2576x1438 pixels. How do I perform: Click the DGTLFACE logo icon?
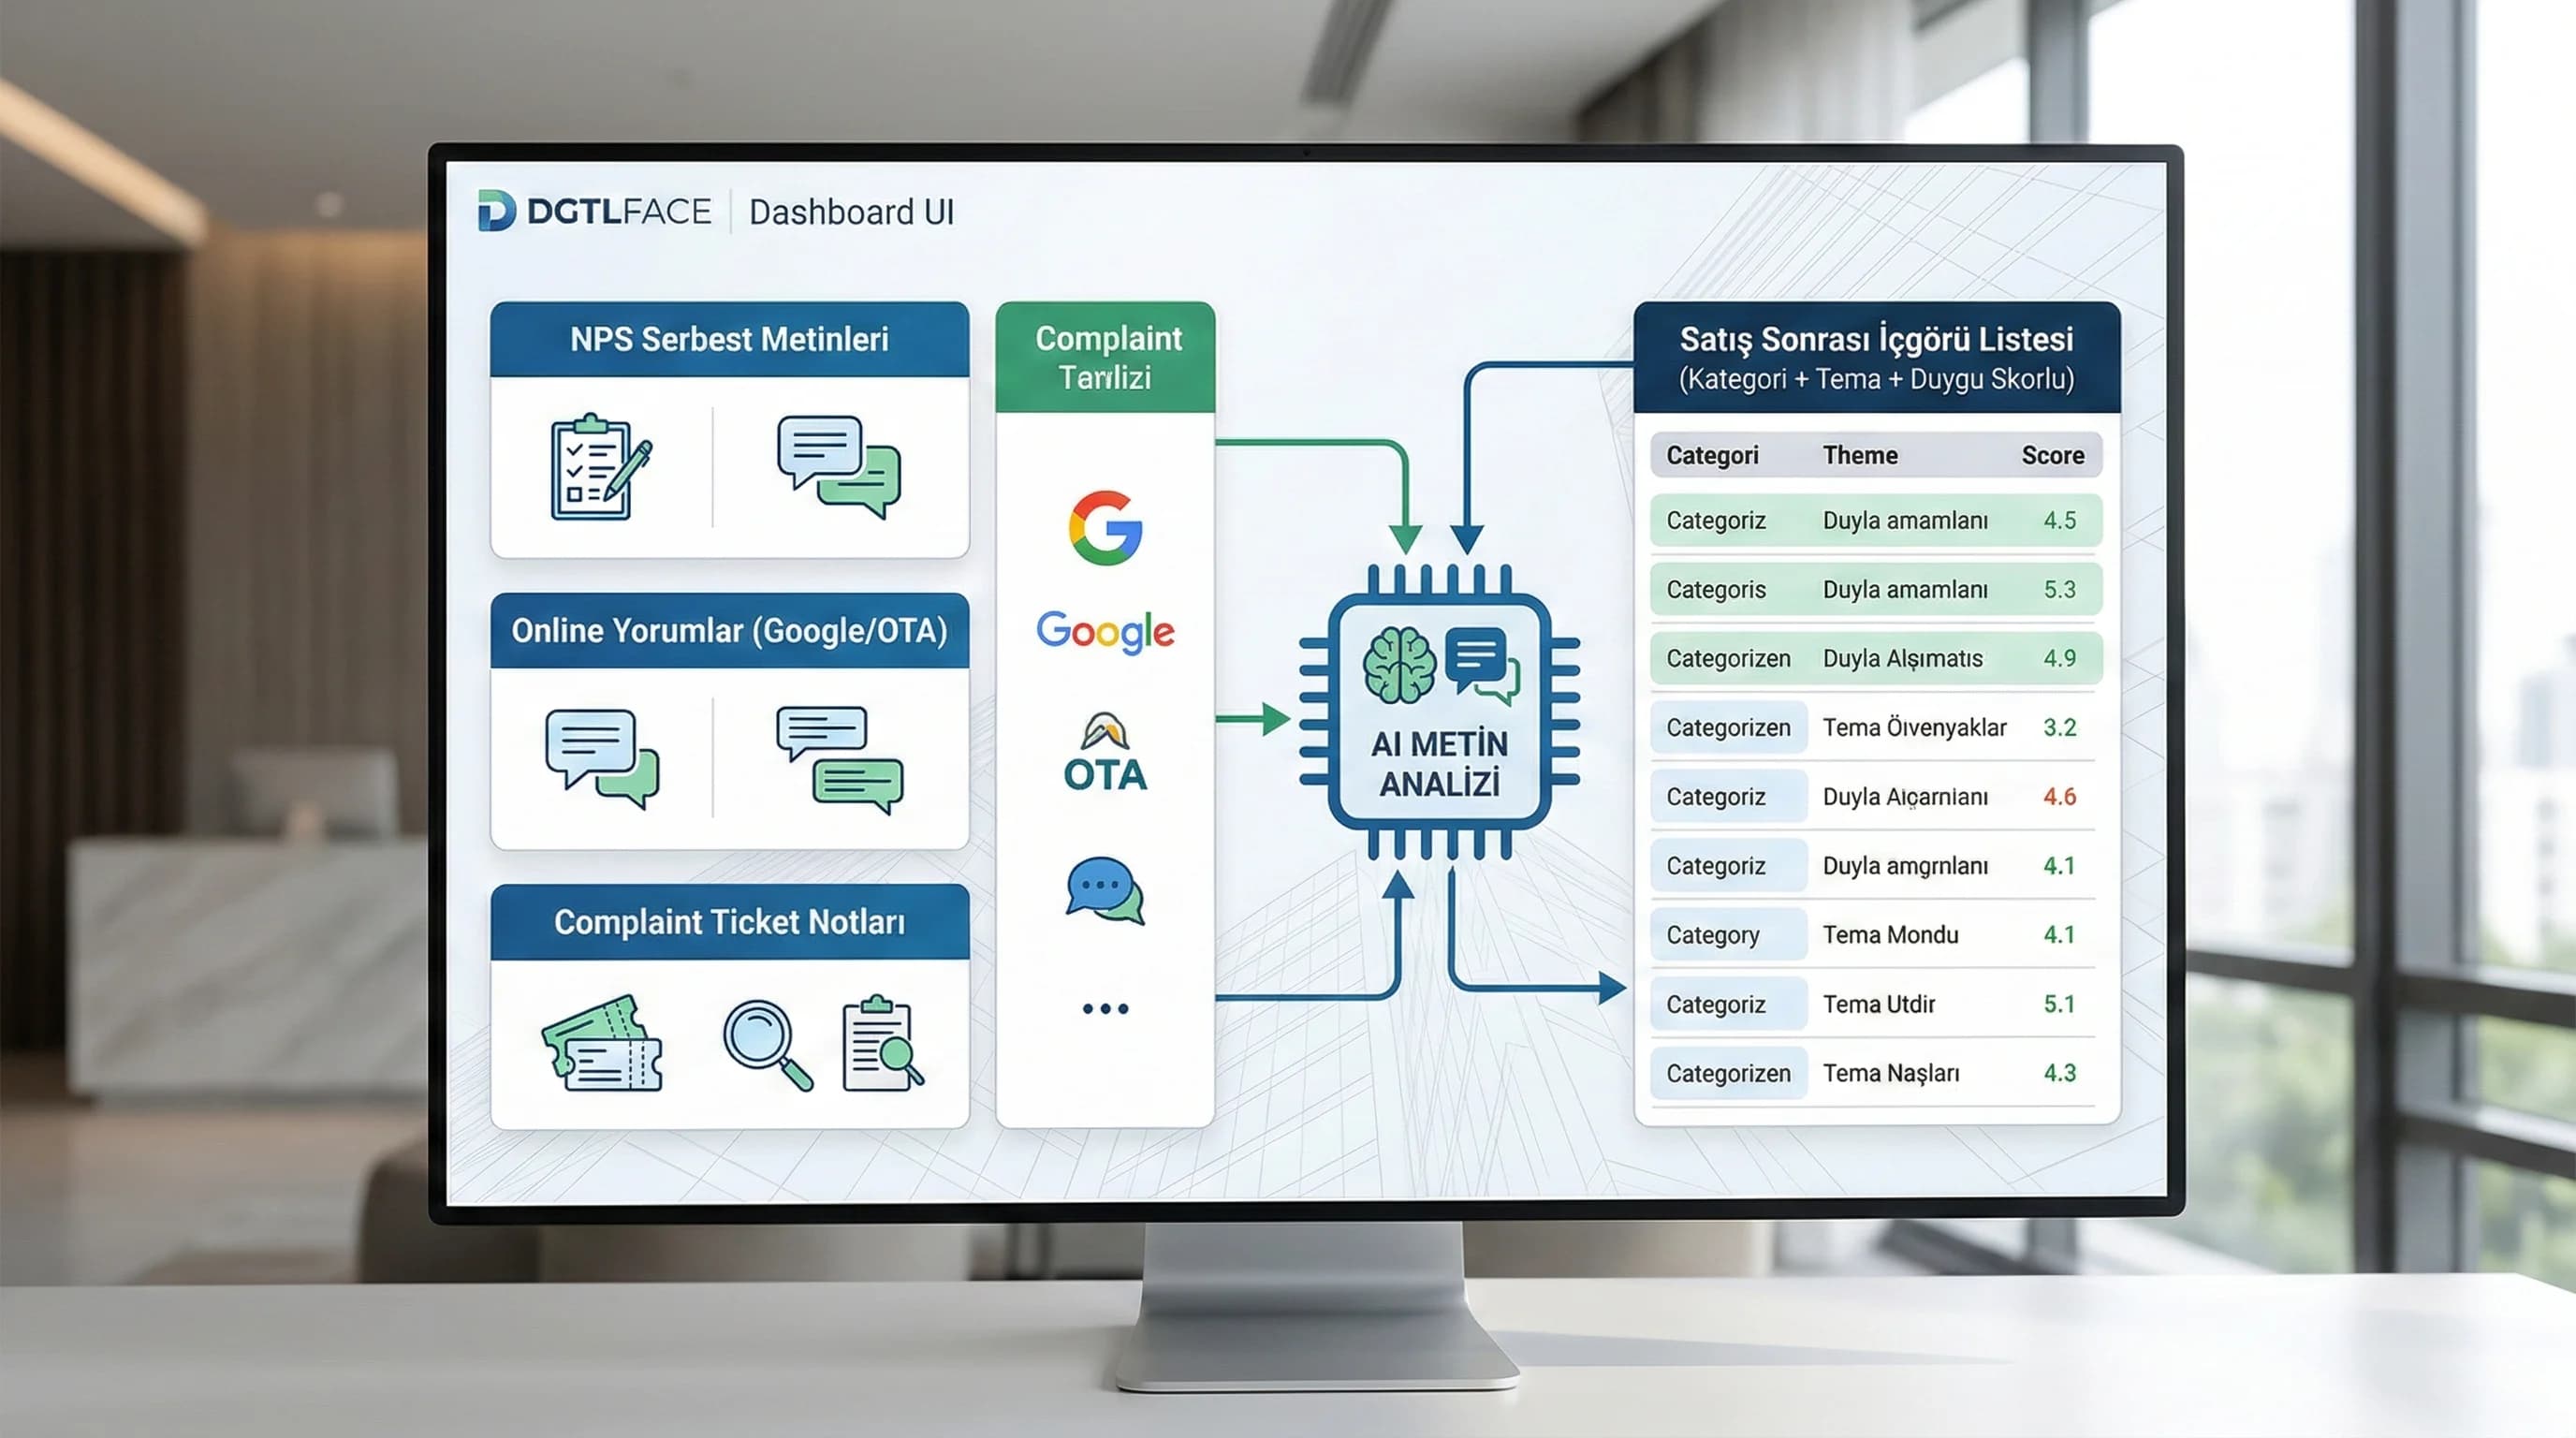pyautogui.click(x=497, y=211)
